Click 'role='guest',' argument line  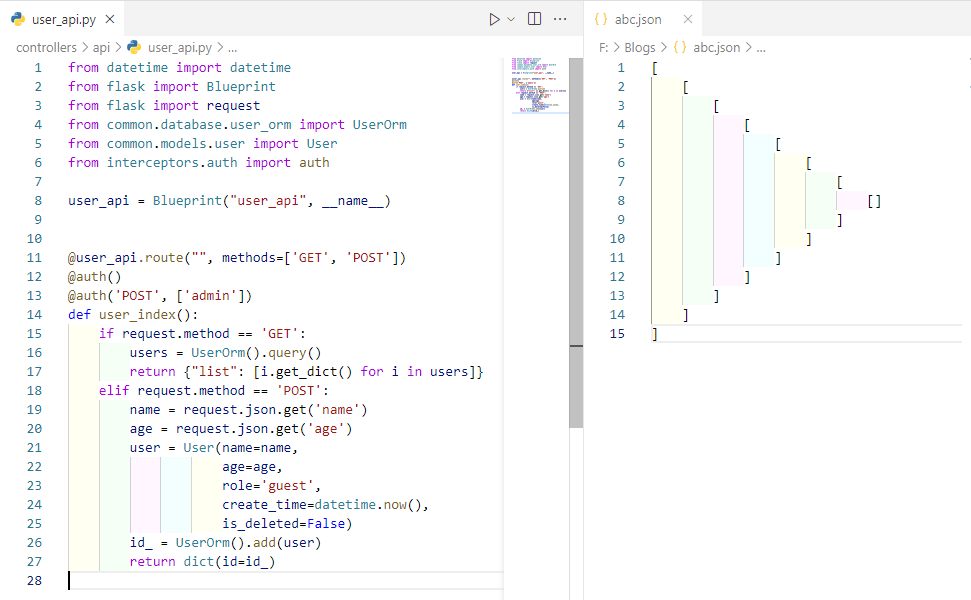coord(272,485)
